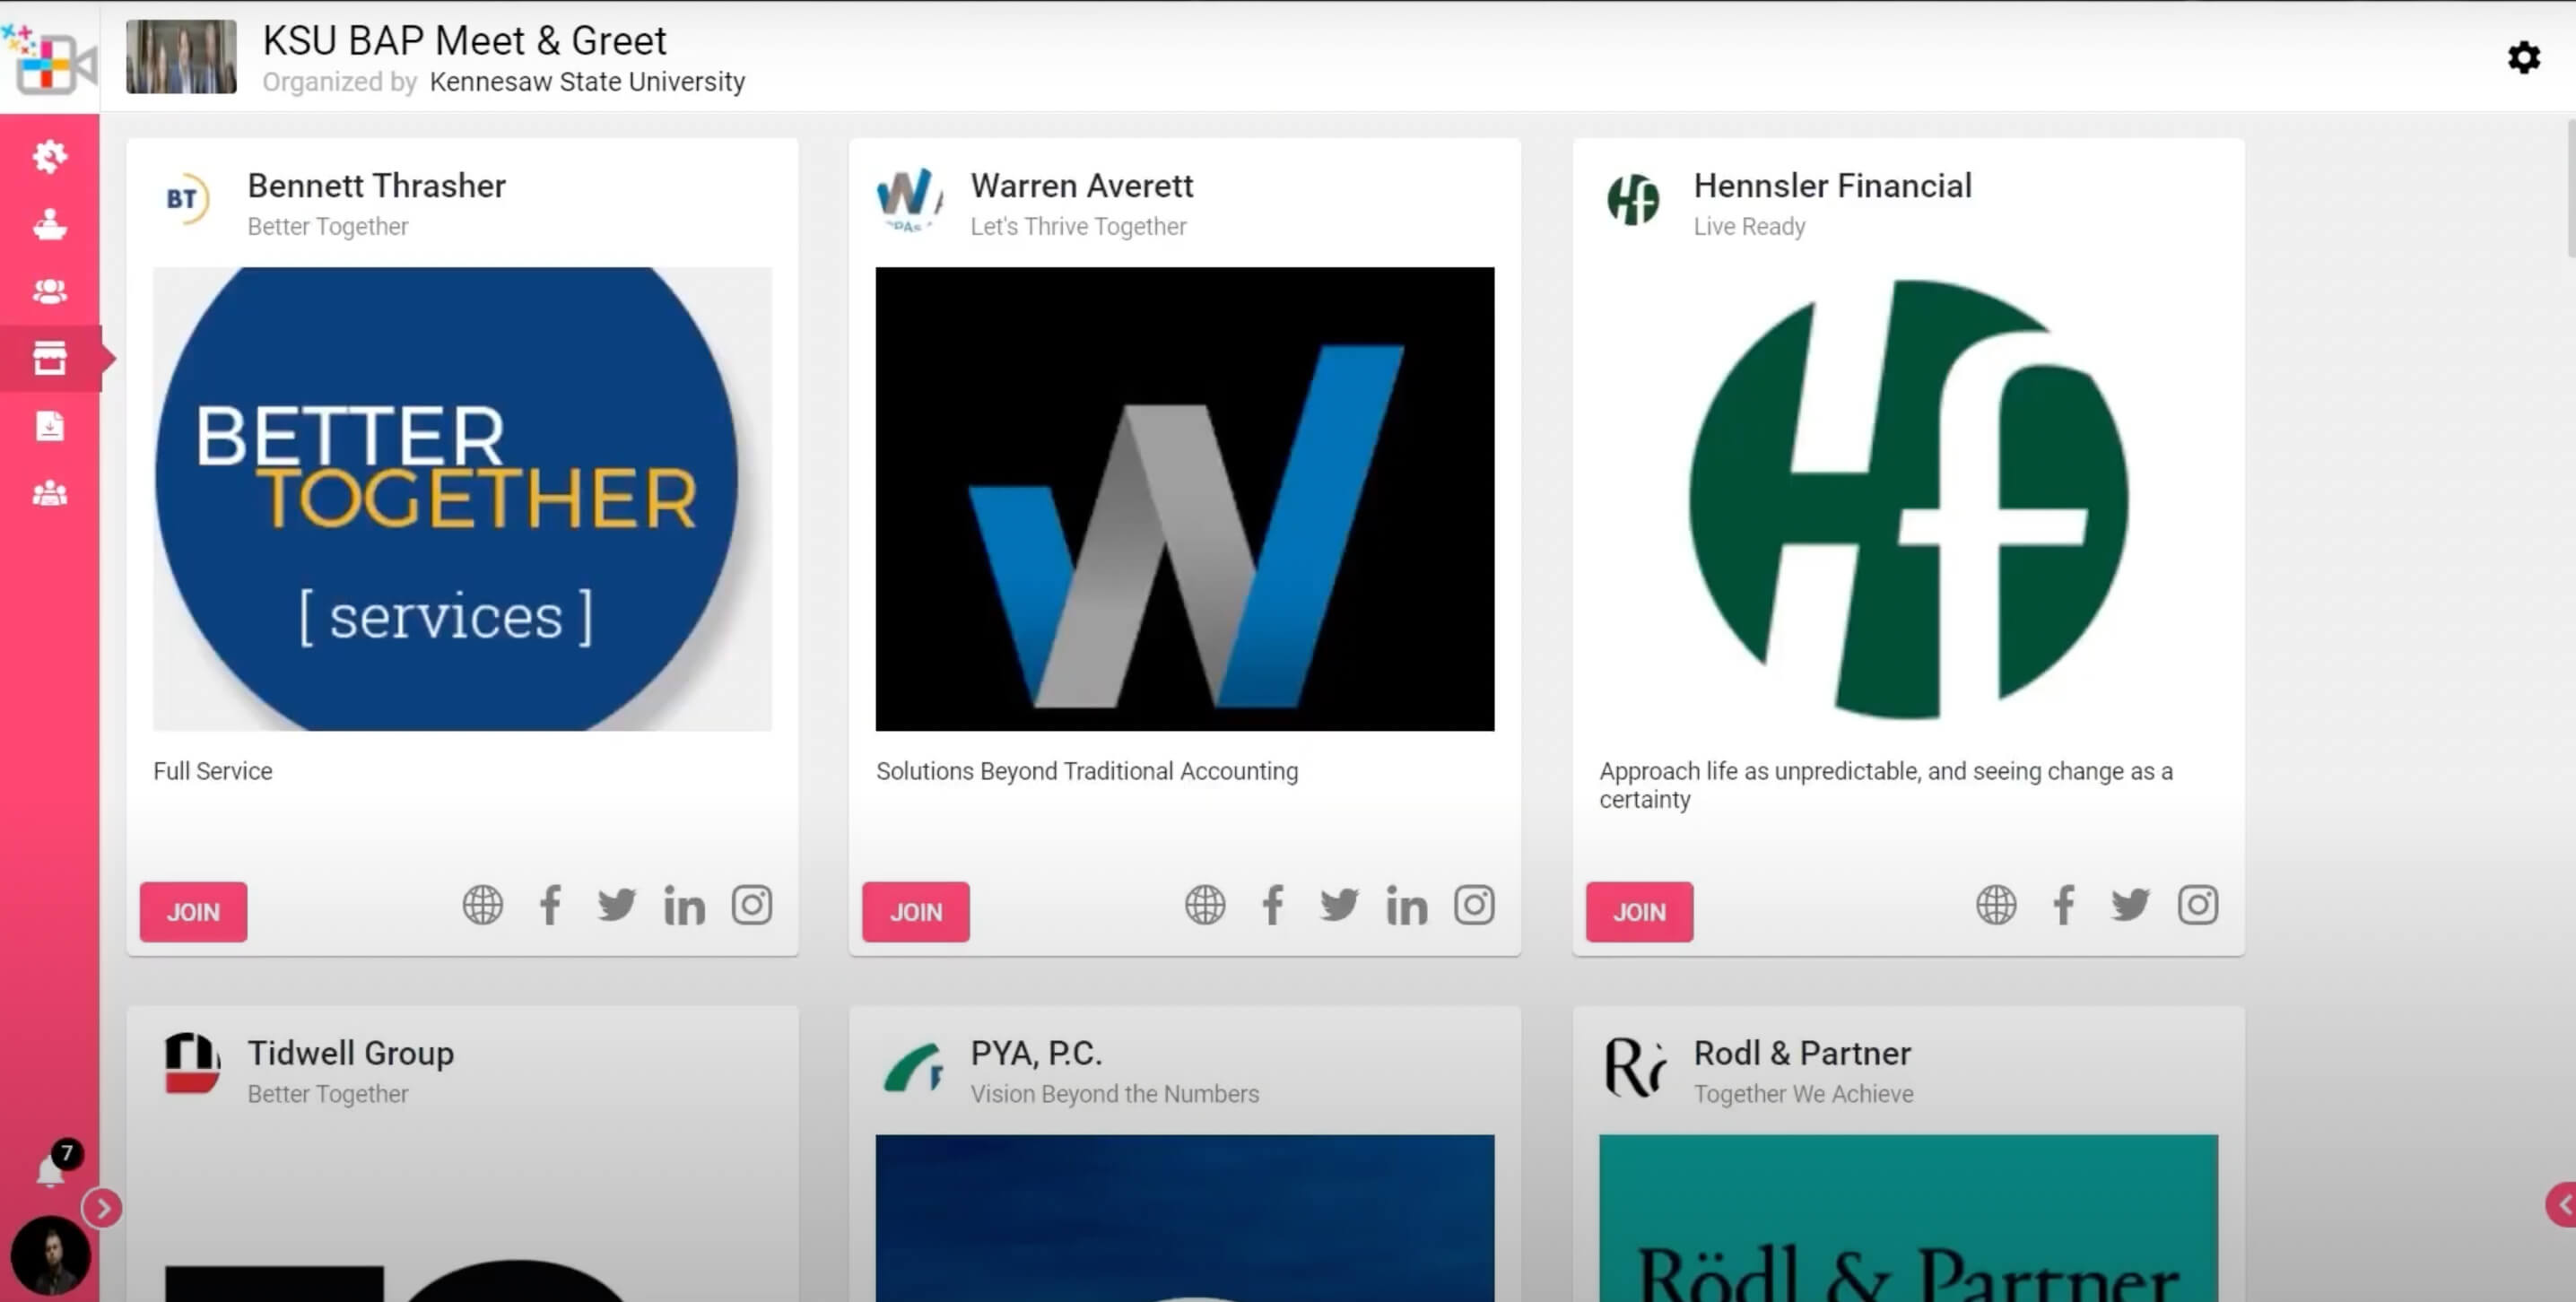Open Hennsler Financial Twitter icon

[2131, 905]
